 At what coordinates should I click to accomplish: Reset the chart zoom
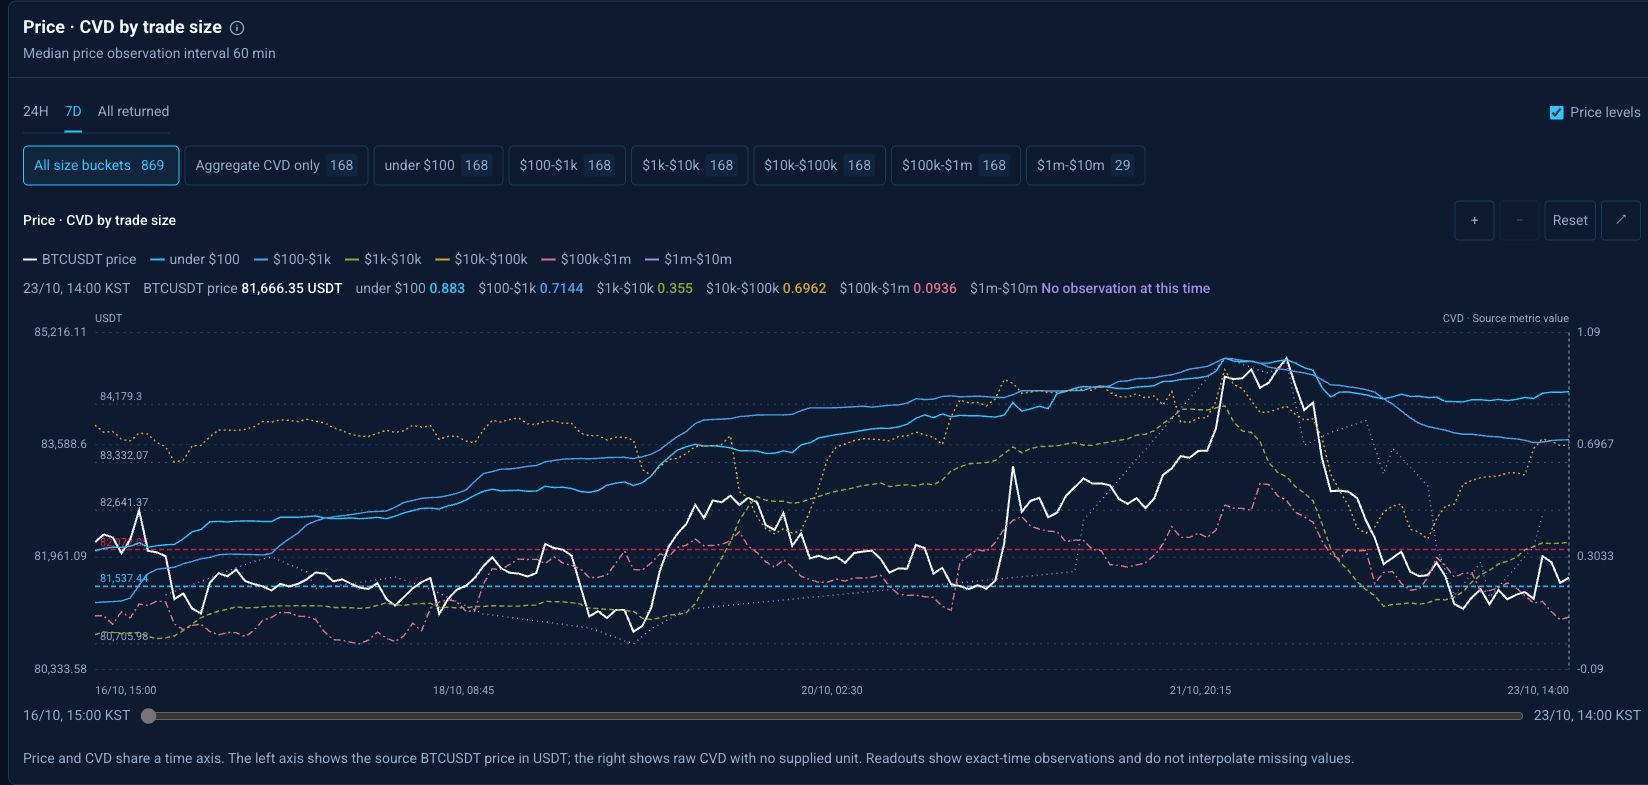coord(1570,220)
